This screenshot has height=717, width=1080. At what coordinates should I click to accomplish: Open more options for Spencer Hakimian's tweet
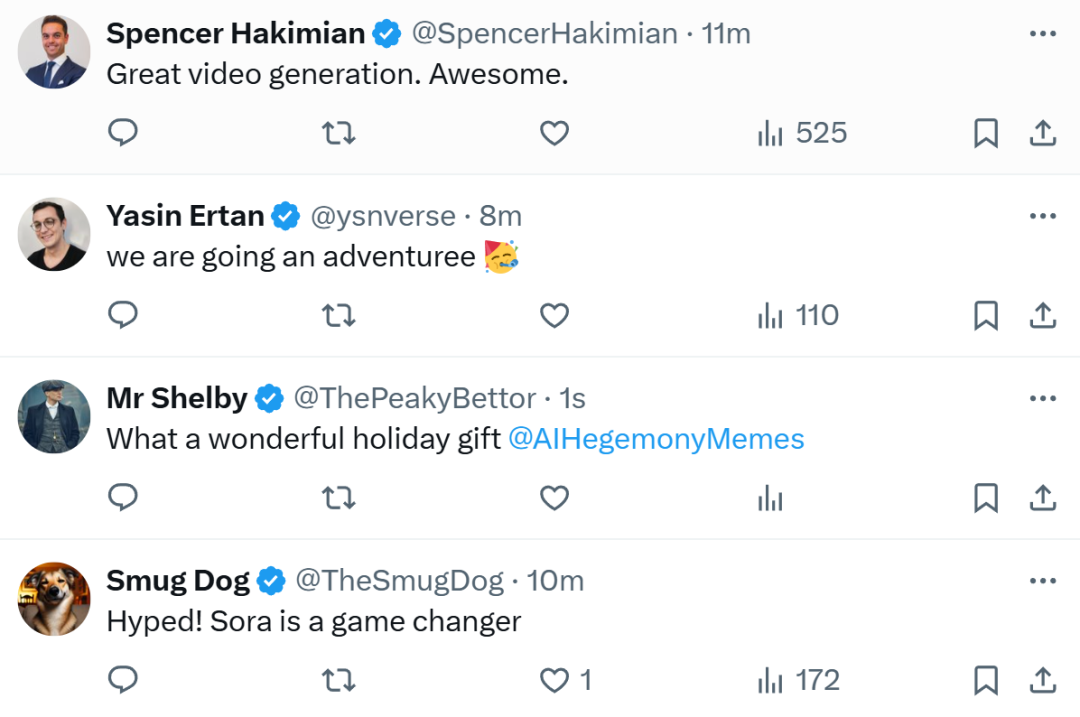1042,34
